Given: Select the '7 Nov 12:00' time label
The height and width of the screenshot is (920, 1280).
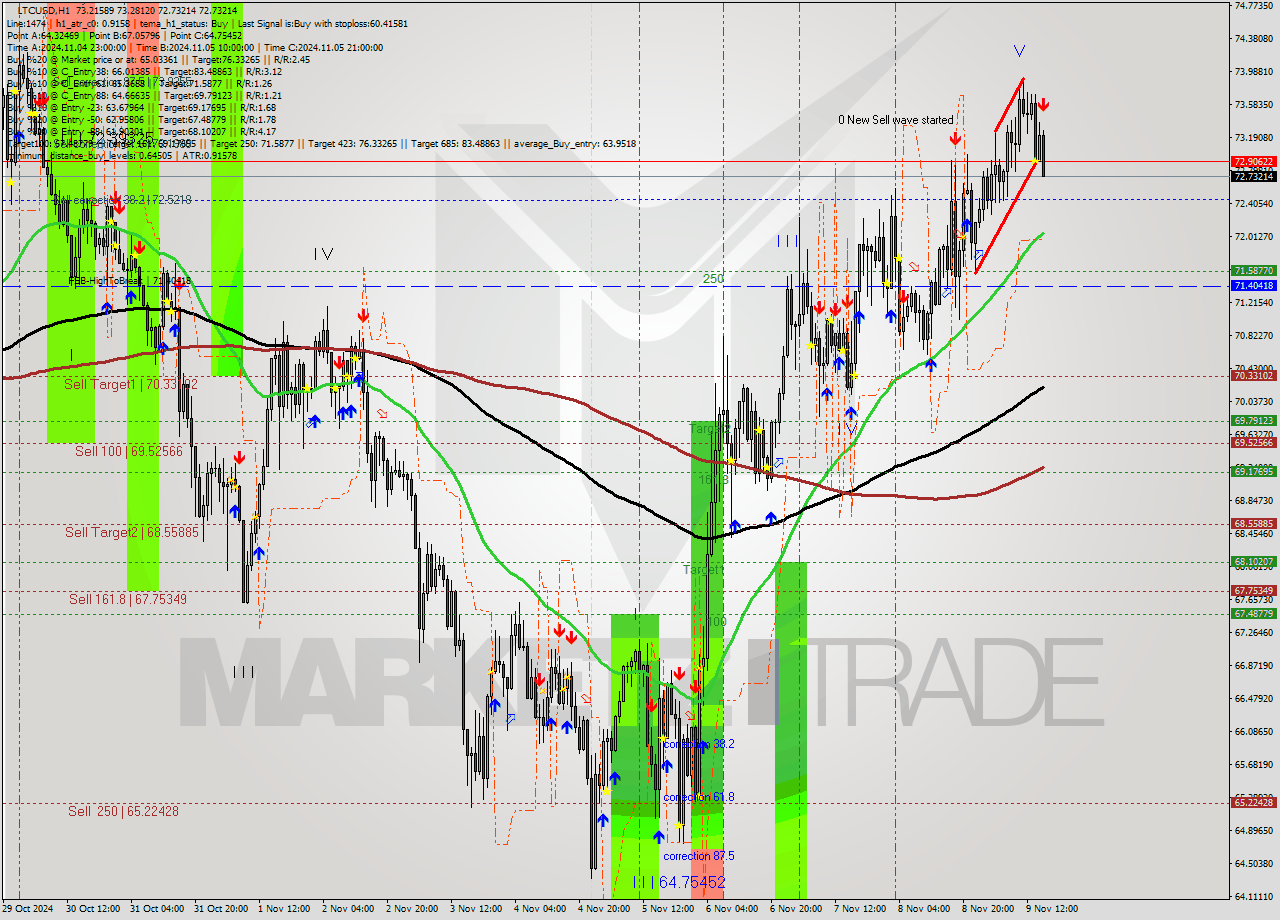Looking at the screenshot, I should tap(860, 910).
